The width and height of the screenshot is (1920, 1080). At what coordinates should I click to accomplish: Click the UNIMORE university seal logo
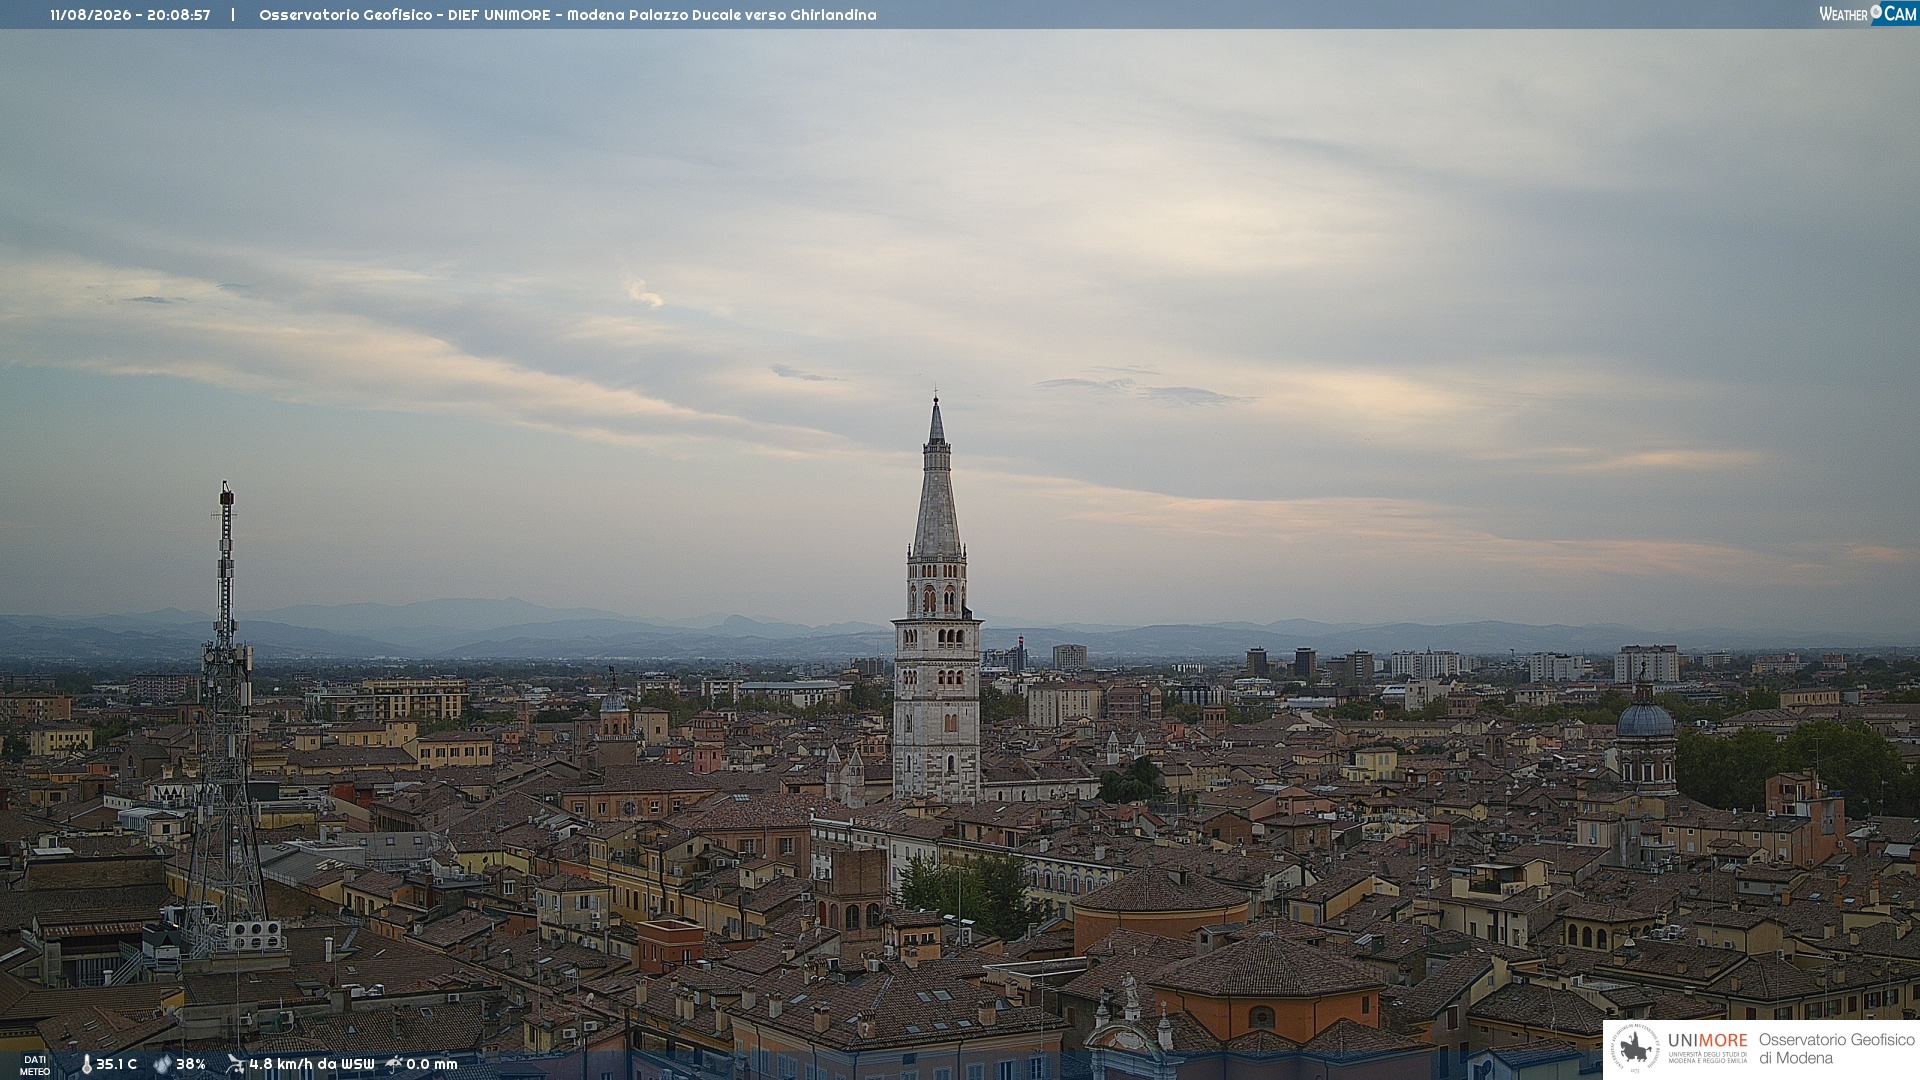pyautogui.click(x=1635, y=1048)
